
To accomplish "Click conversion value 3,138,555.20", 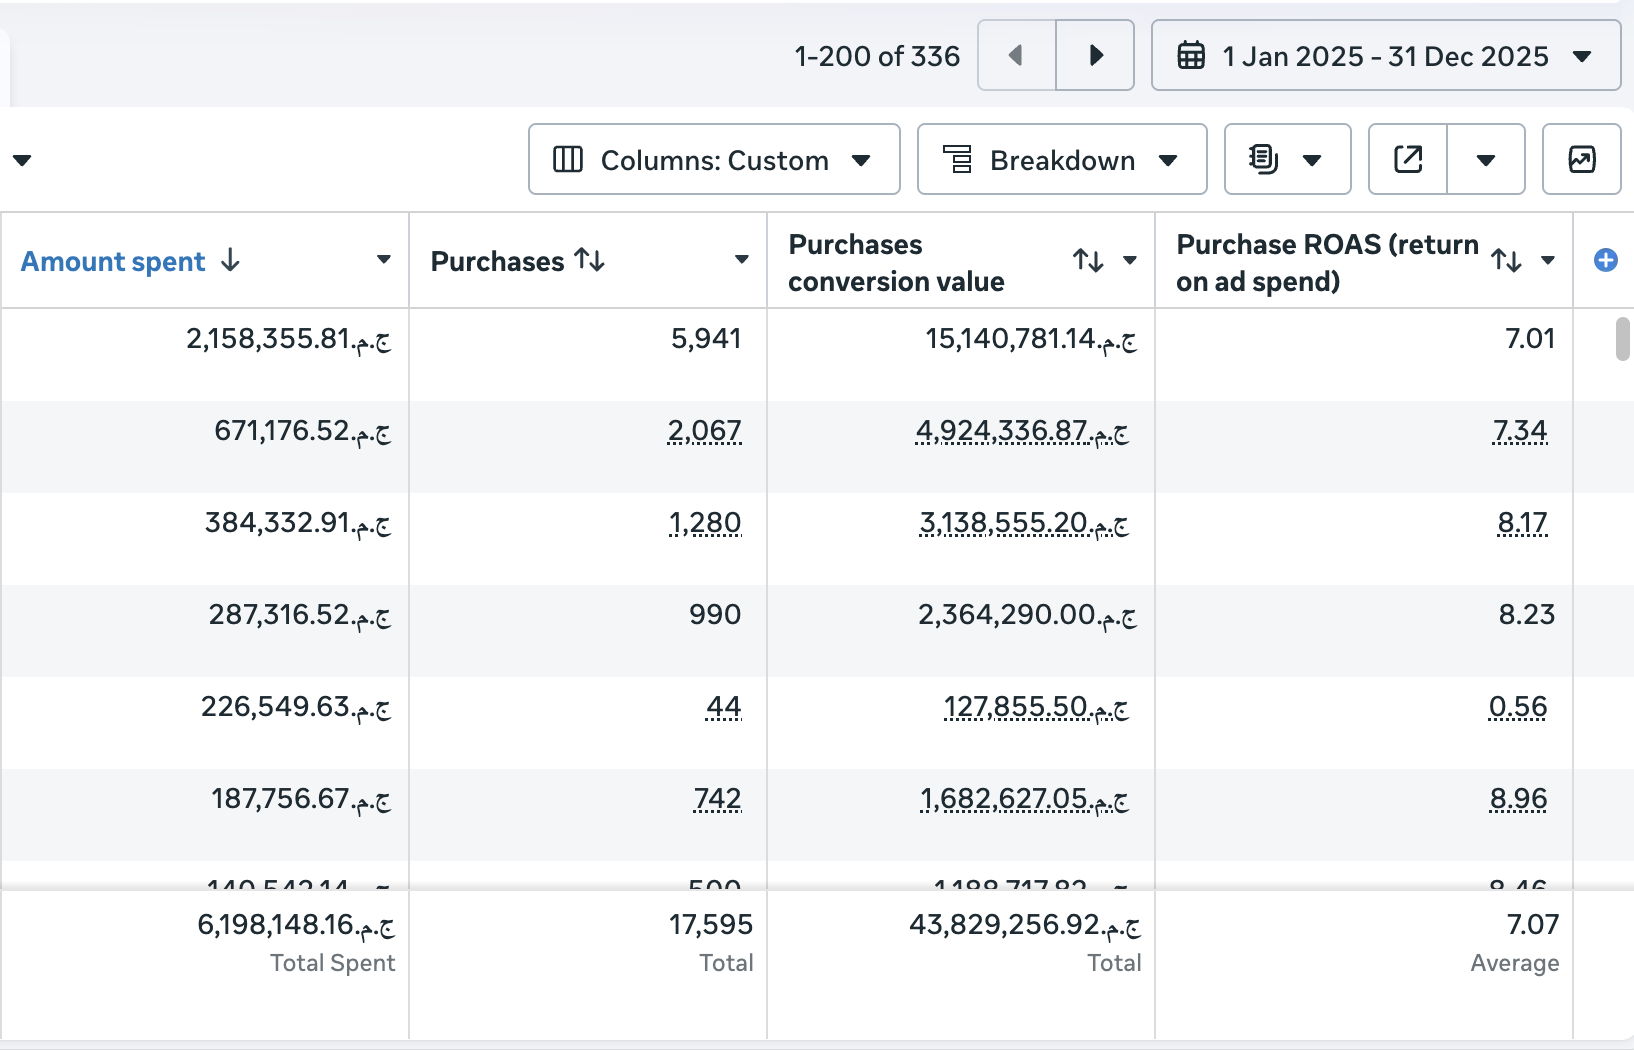I will (x=1024, y=523).
